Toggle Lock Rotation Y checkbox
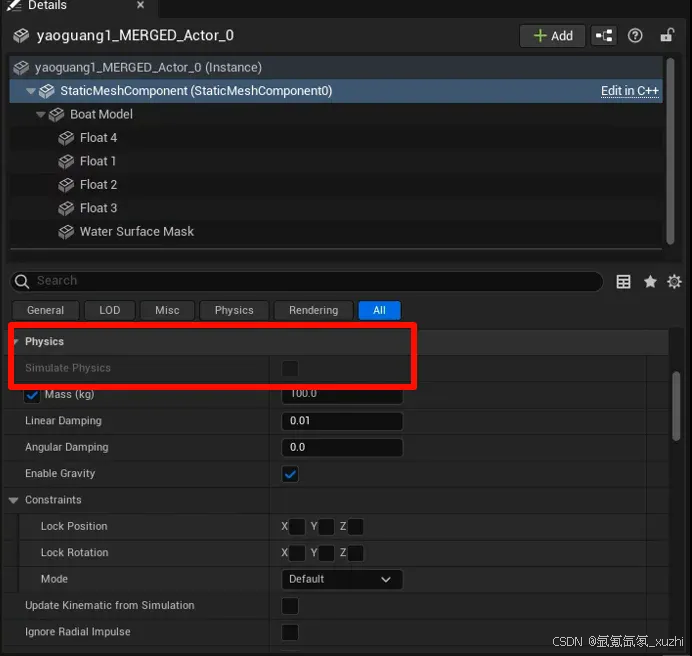 click(x=326, y=553)
